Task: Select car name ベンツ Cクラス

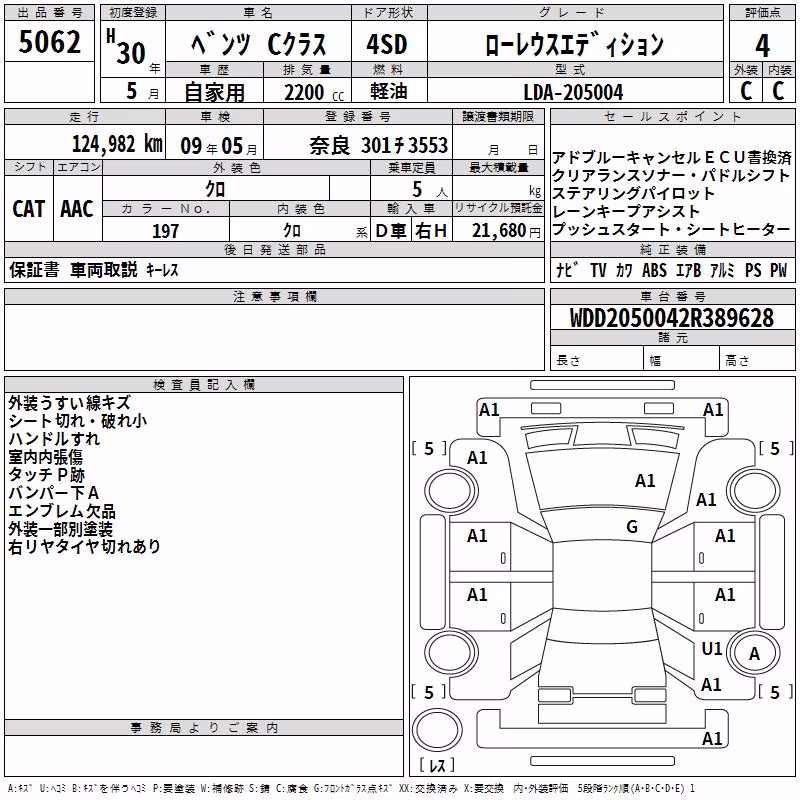Action: (x=259, y=44)
